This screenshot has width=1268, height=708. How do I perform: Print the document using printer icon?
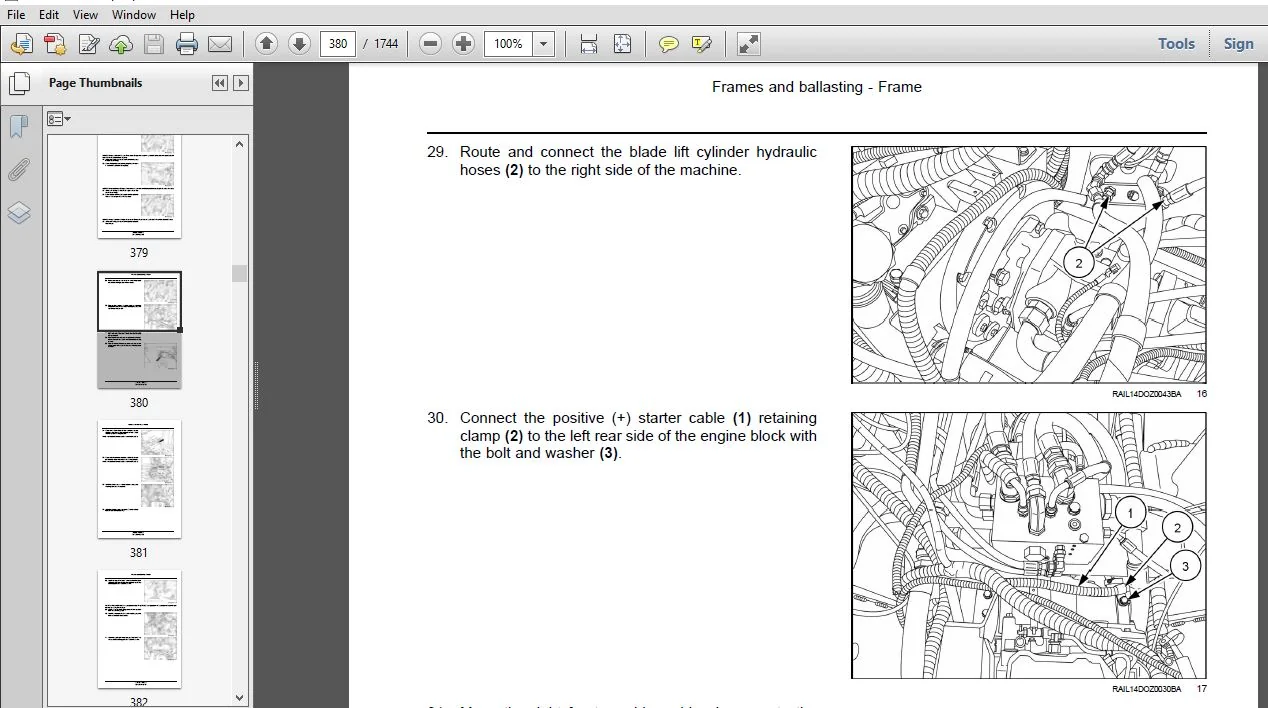[187, 44]
